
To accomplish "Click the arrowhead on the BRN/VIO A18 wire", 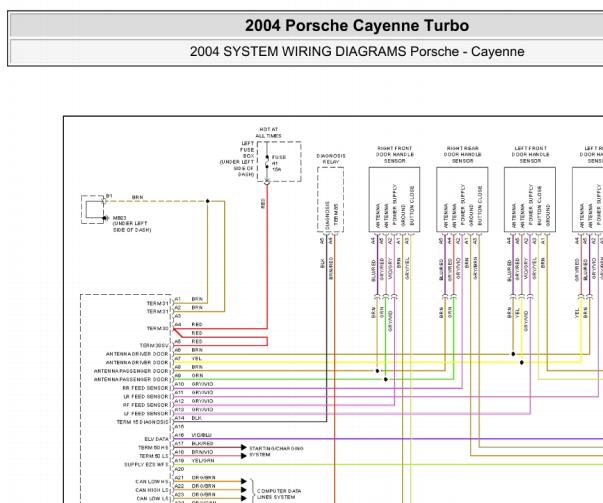I will (x=243, y=456).
